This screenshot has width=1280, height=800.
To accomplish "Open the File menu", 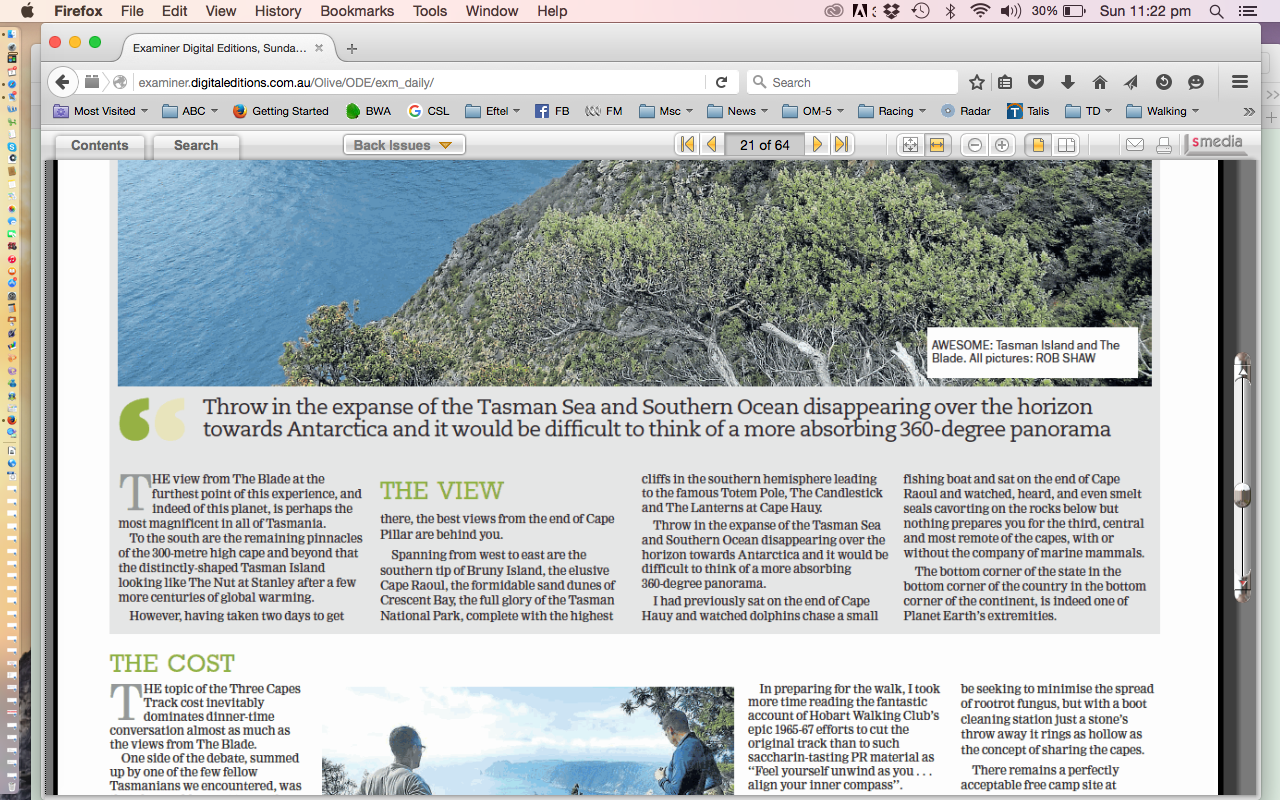I will pyautogui.click(x=132, y=11).
